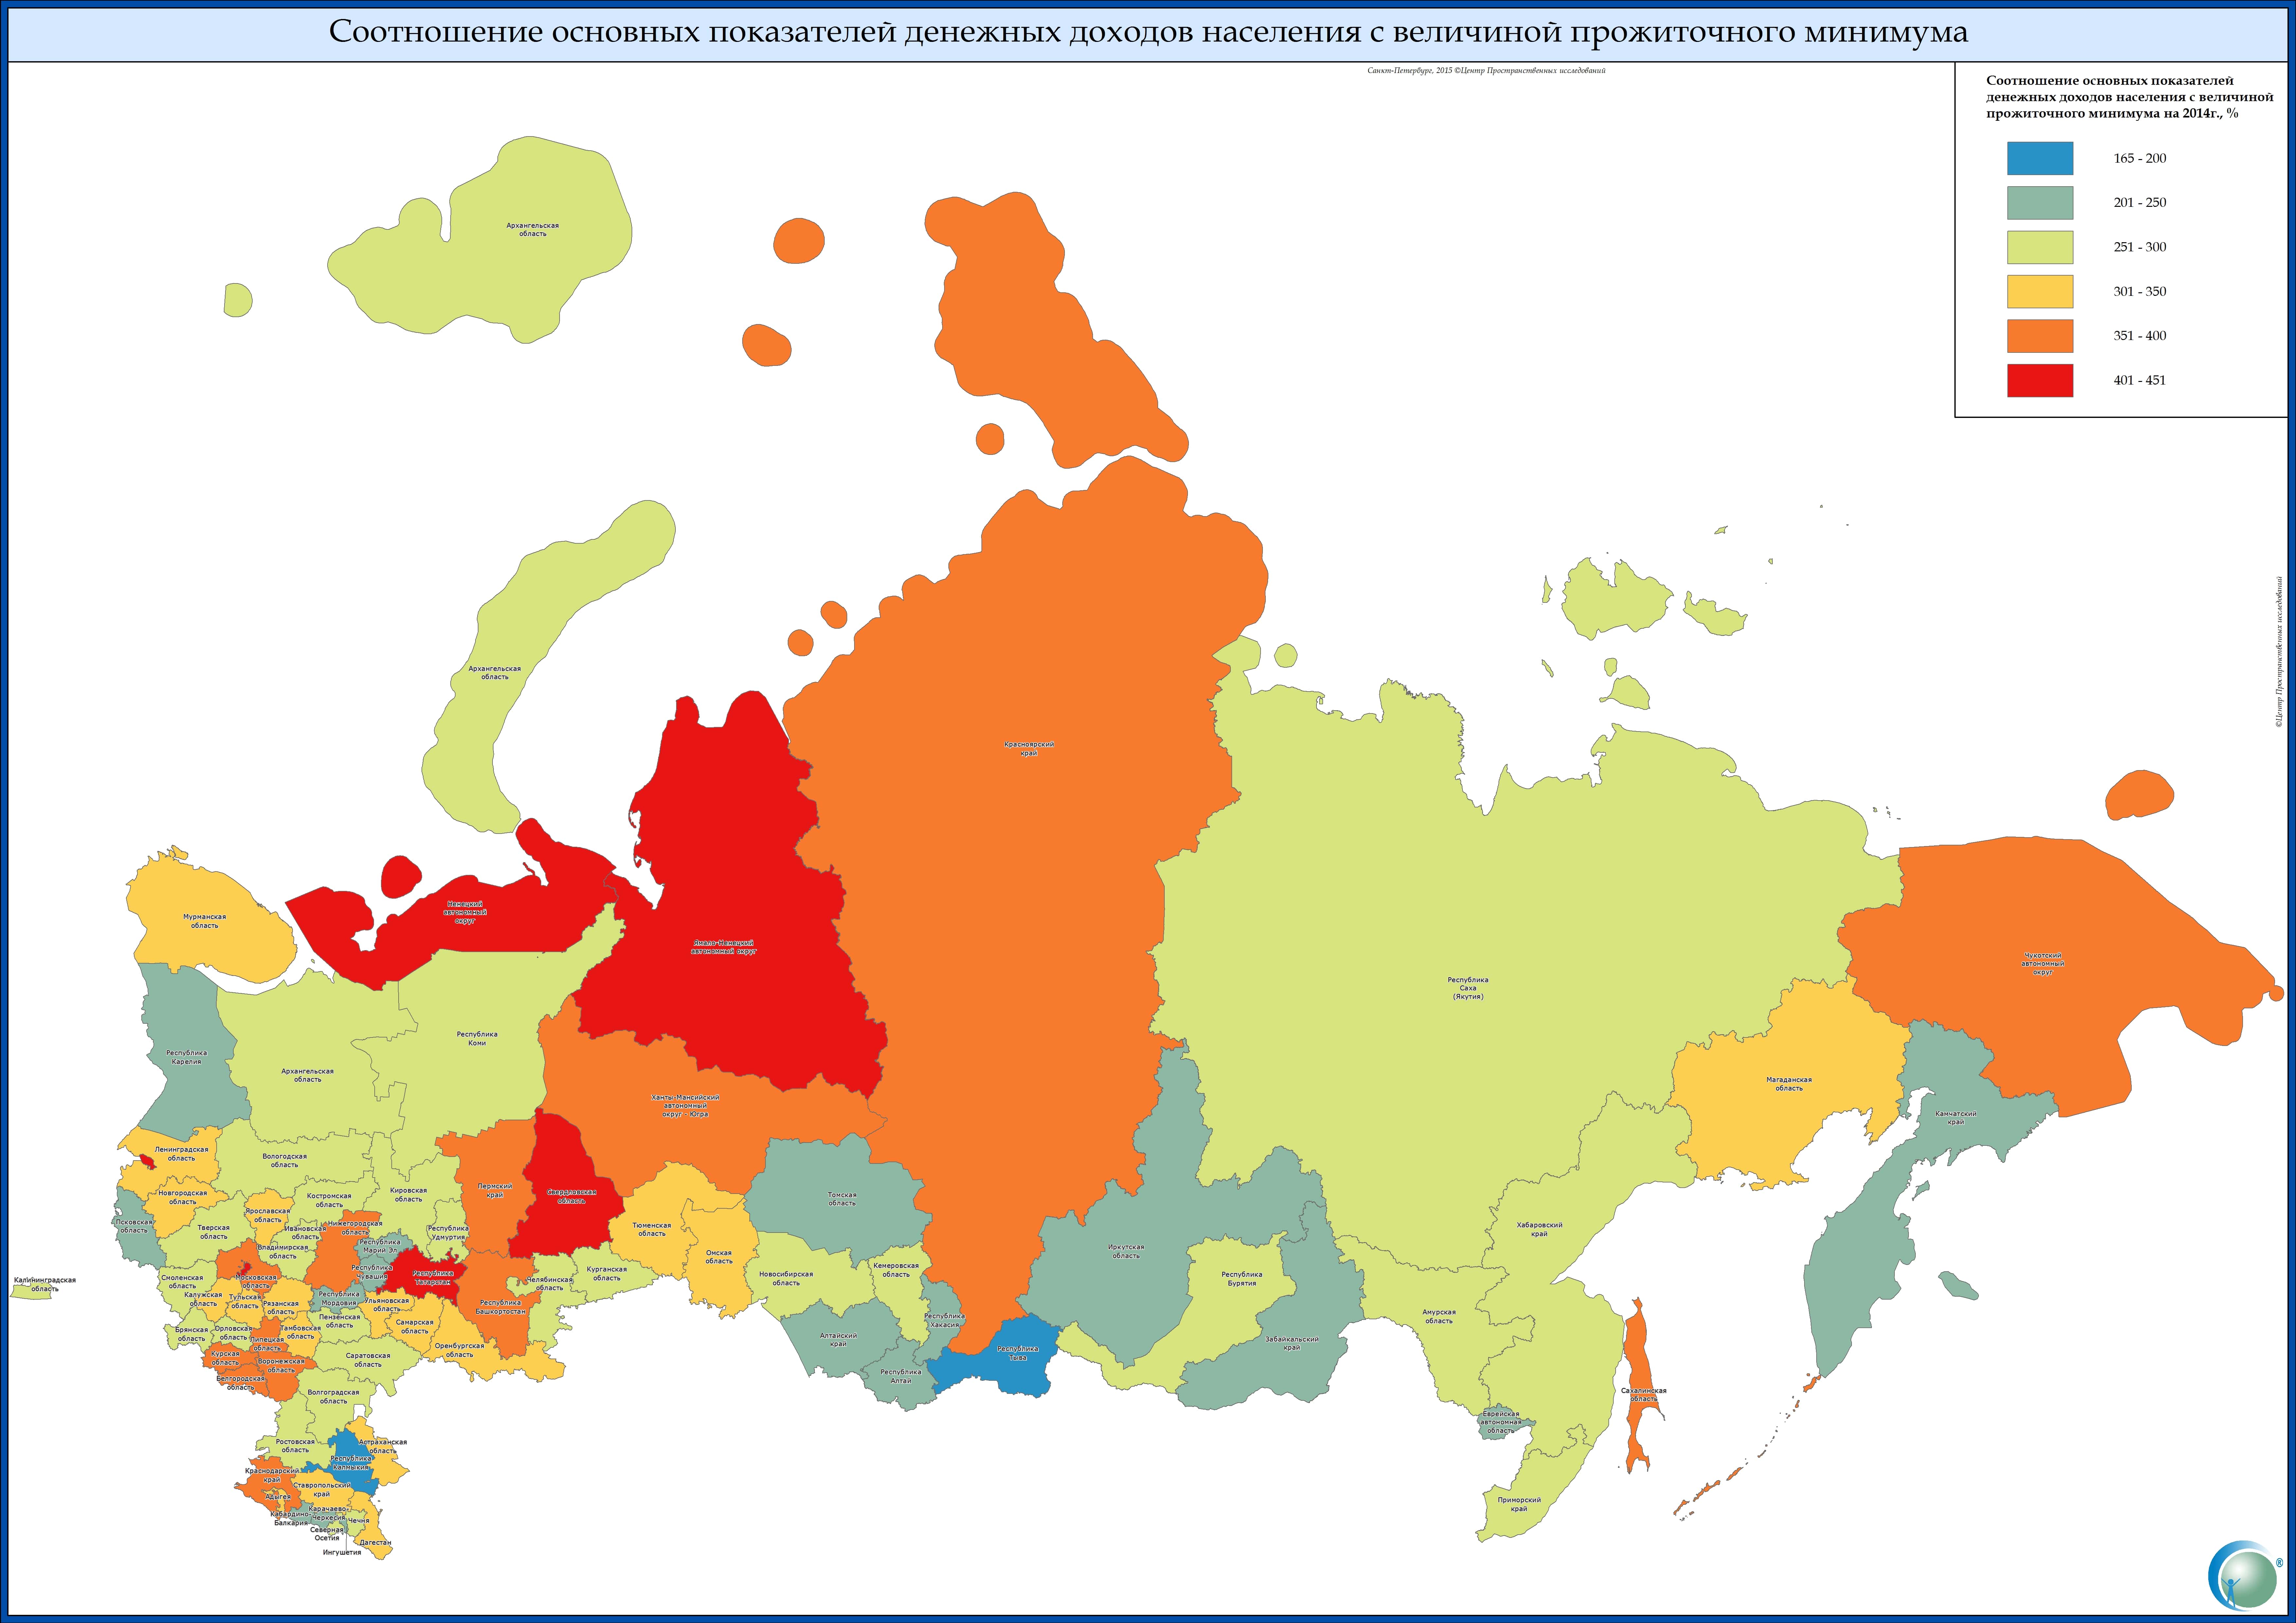The height and width of the screenshot is (1623, 2296).
Task: Click the 'Новосибирская область' label
Action: point(786,1278)
